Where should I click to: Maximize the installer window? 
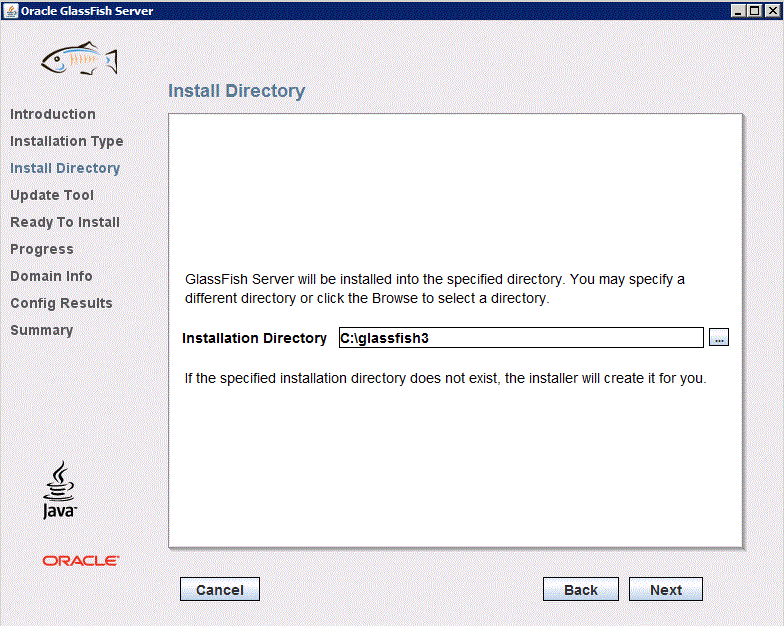754,10
